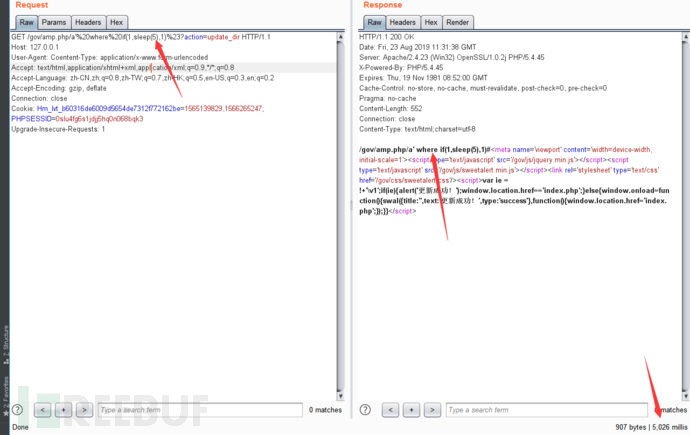
Task: Click the Accept header line in request
Action: (x=123, y=68)
